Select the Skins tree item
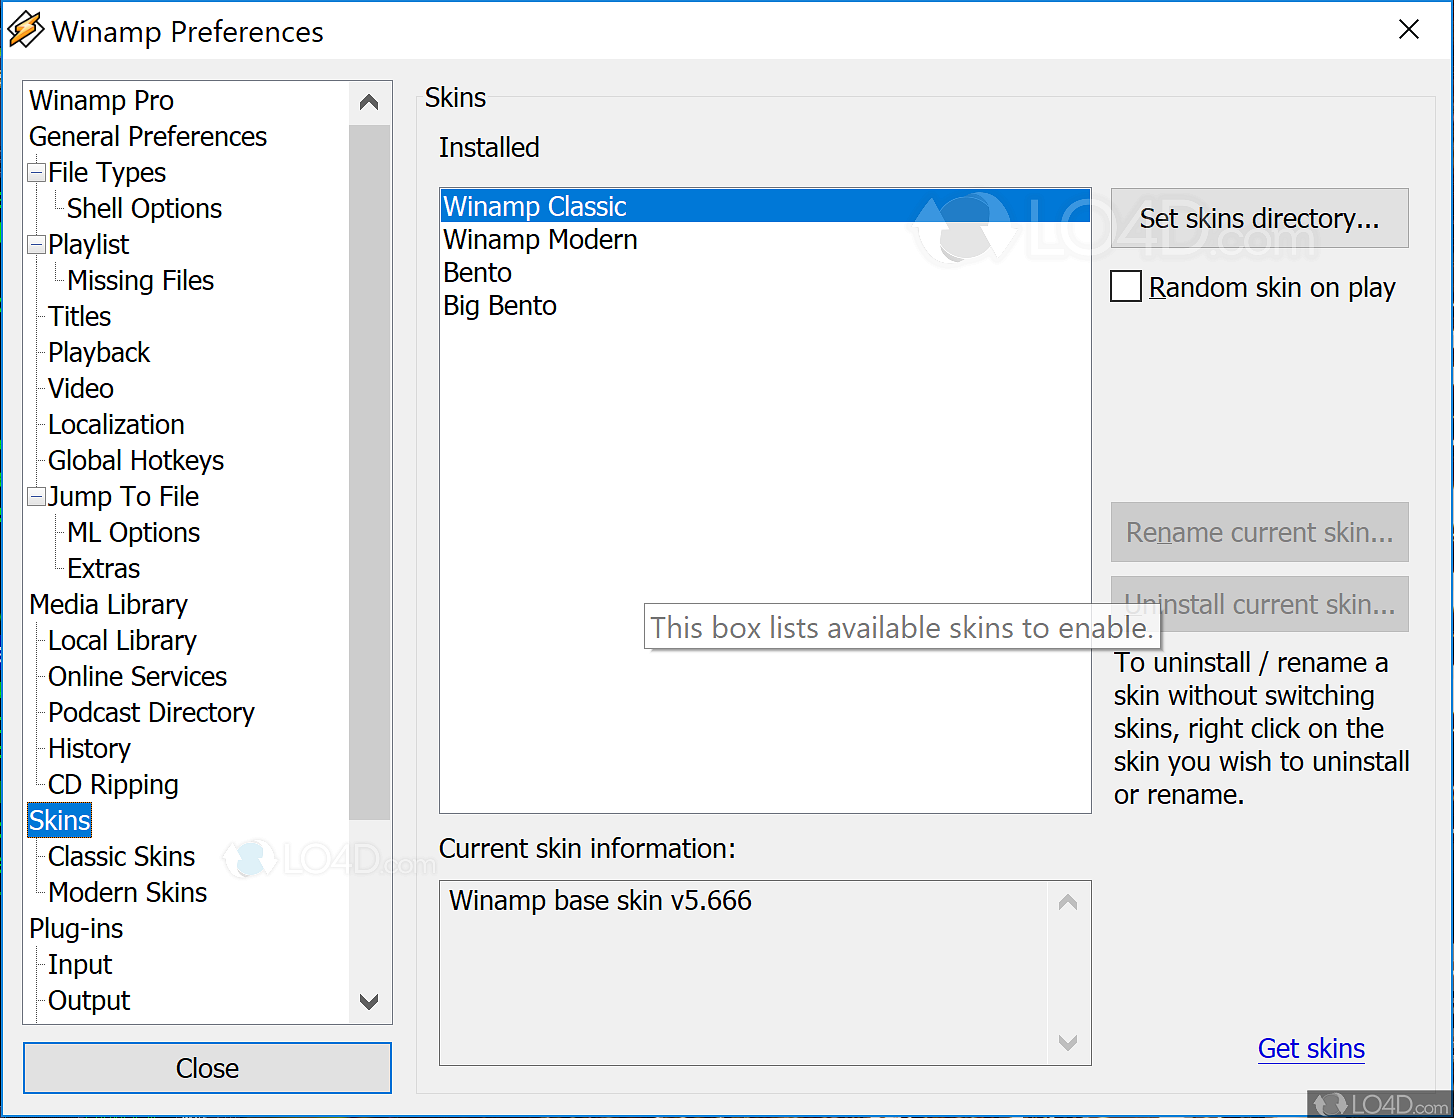This screenshot has width=1454, height=1118. click(x=60, y=821)
